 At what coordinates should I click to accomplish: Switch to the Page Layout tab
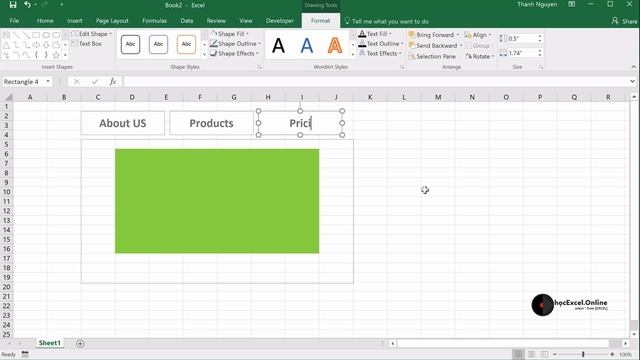[x=112, y=21]
